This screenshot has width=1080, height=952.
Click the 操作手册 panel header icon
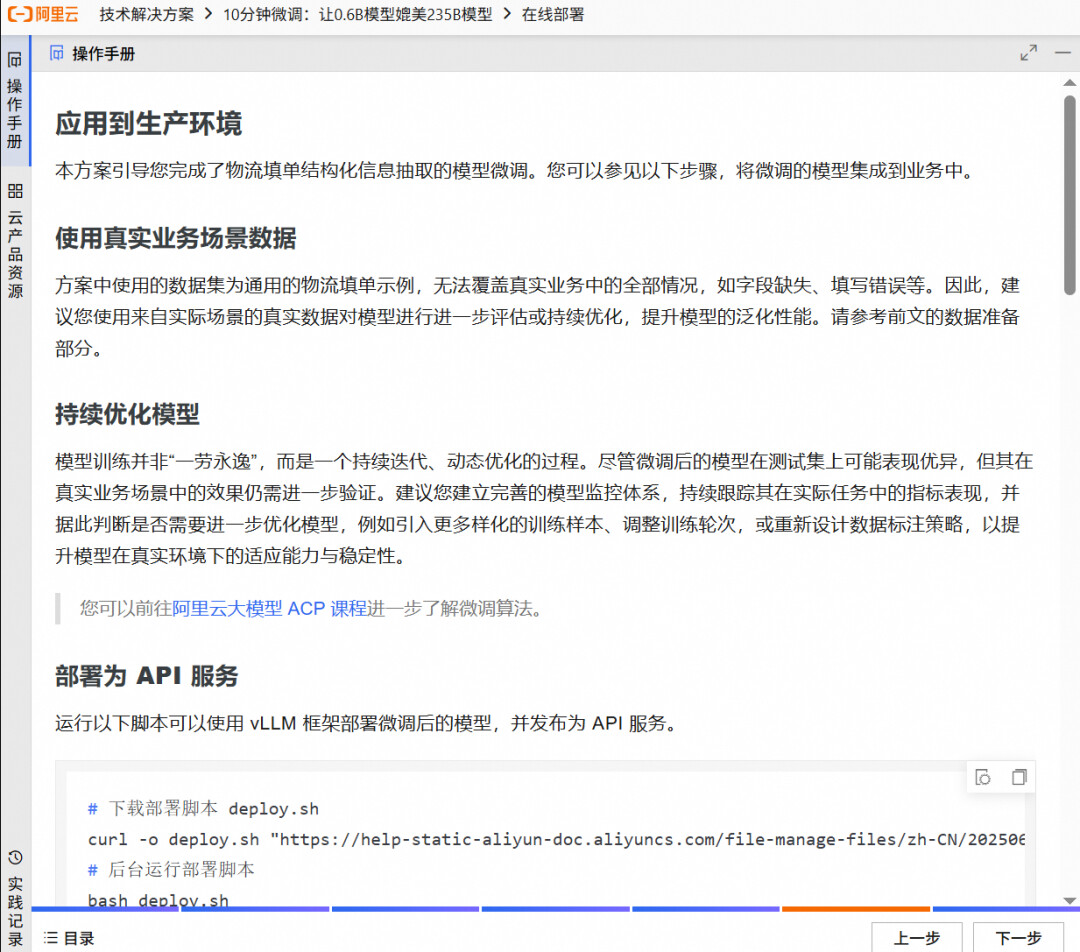point(56,53)
